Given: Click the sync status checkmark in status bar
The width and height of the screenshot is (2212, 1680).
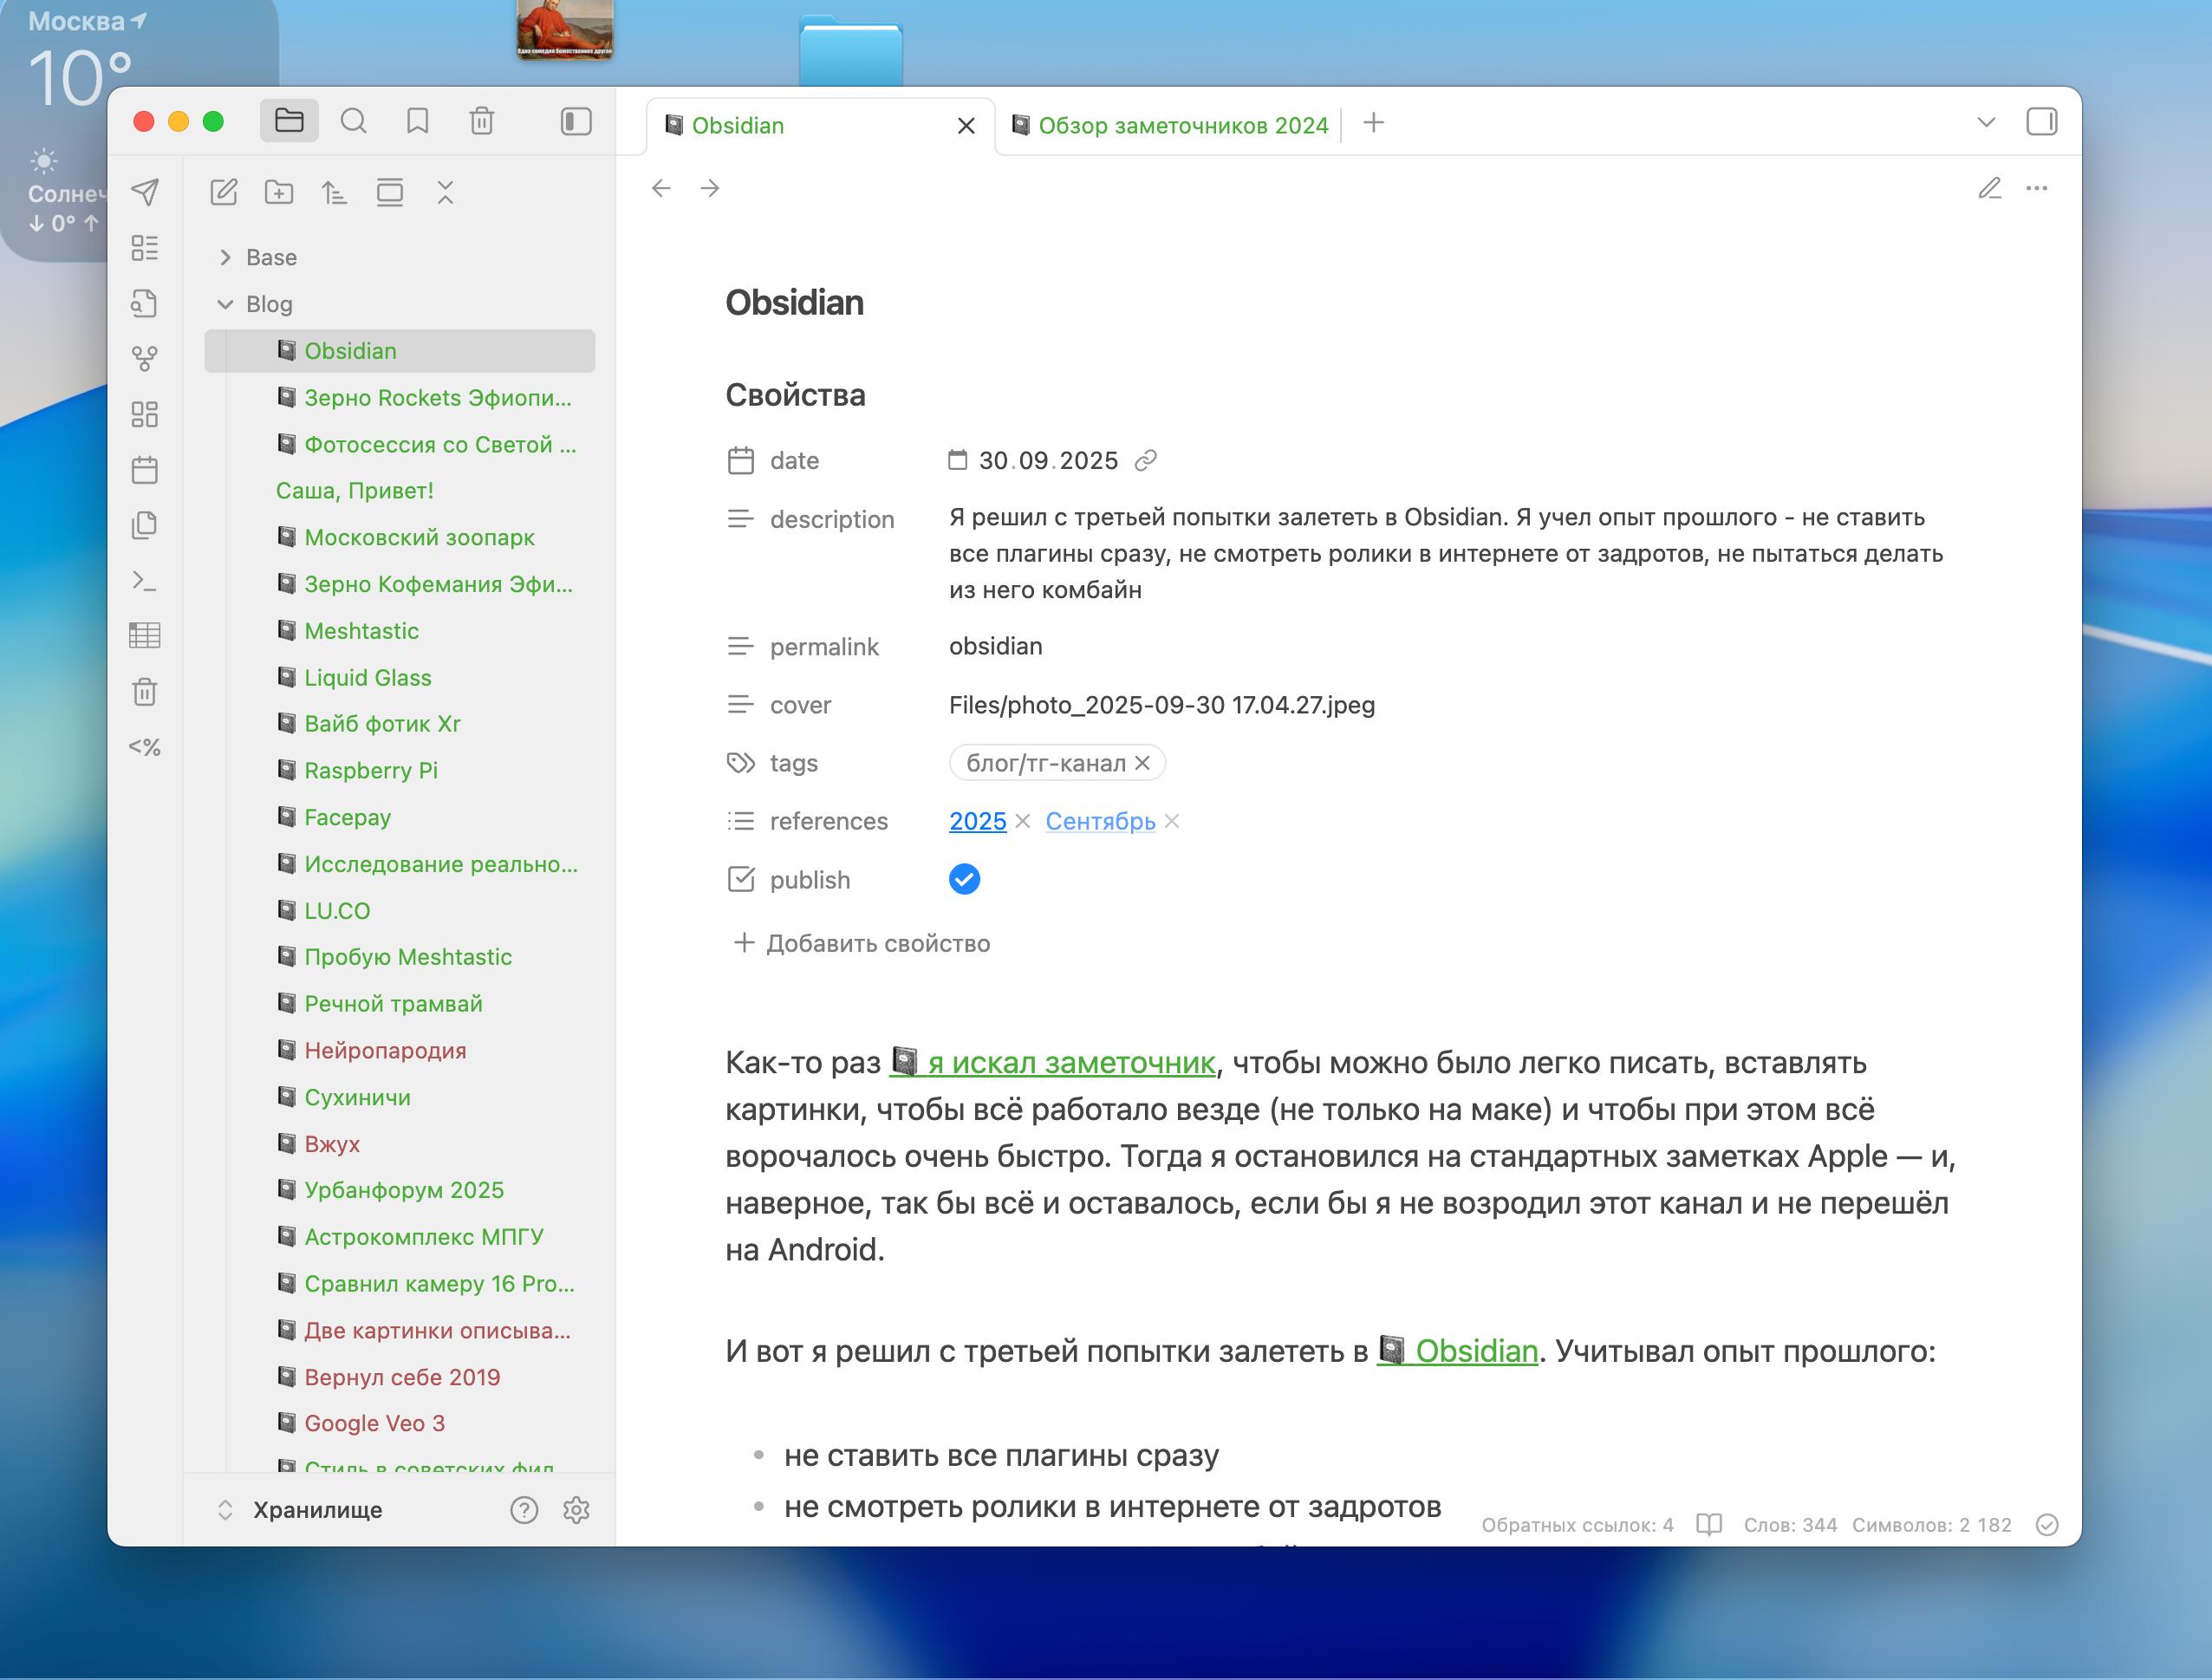Looking at the screenshot, I should pos(2047,1524).
